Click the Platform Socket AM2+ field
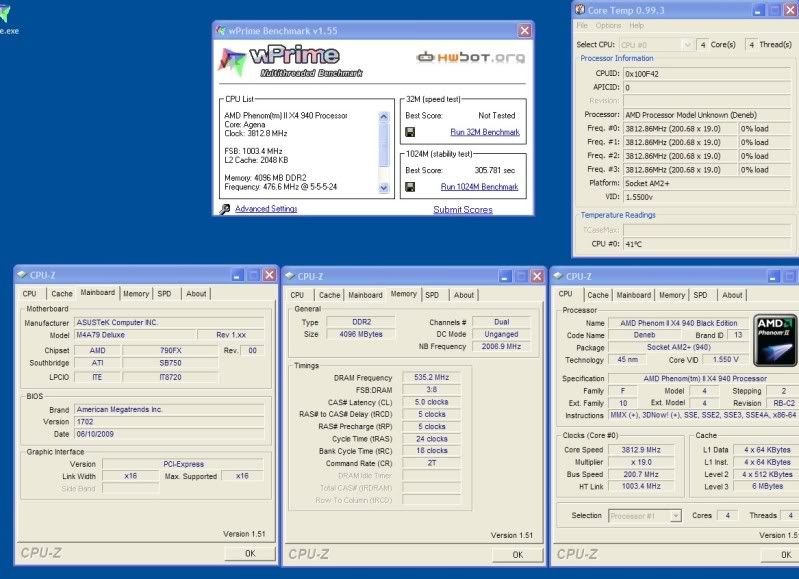 click(x=707, y=183)
